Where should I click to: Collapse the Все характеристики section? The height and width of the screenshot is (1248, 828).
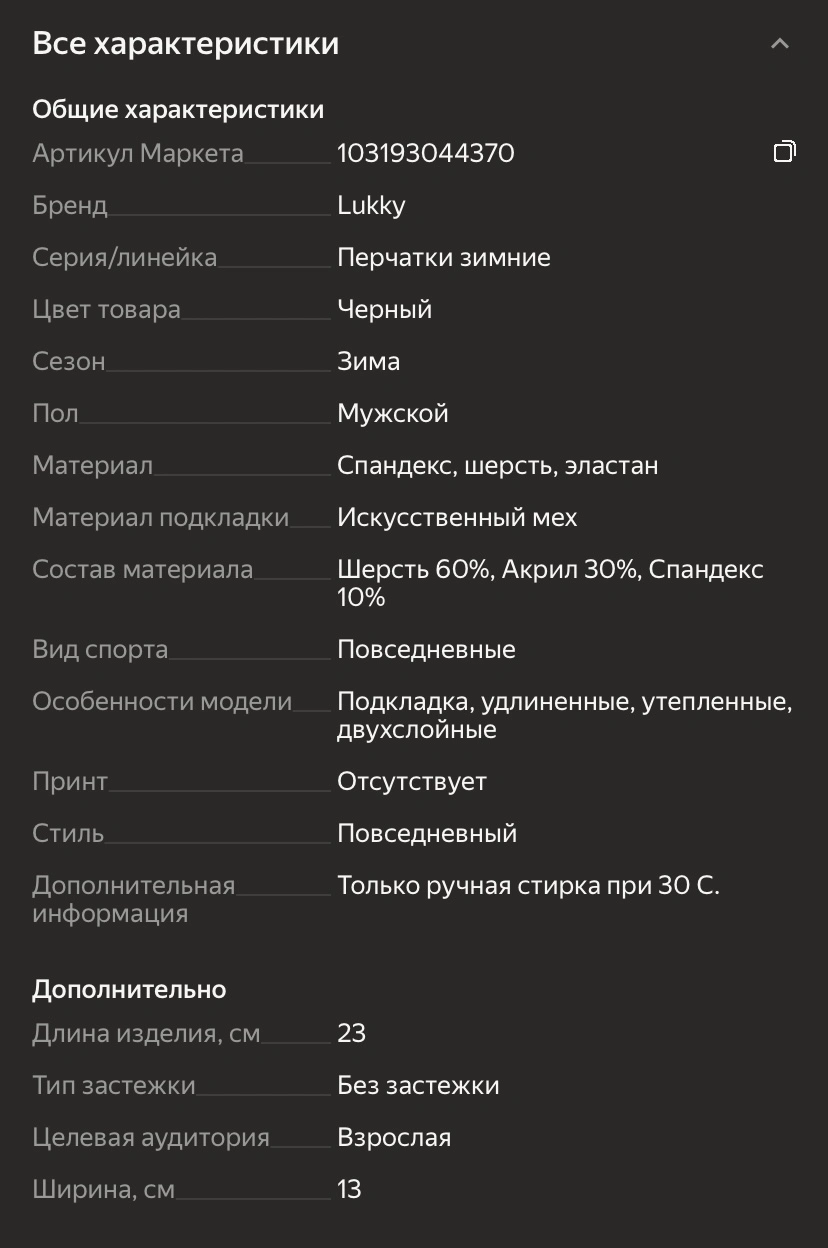[x=780, y=44]
